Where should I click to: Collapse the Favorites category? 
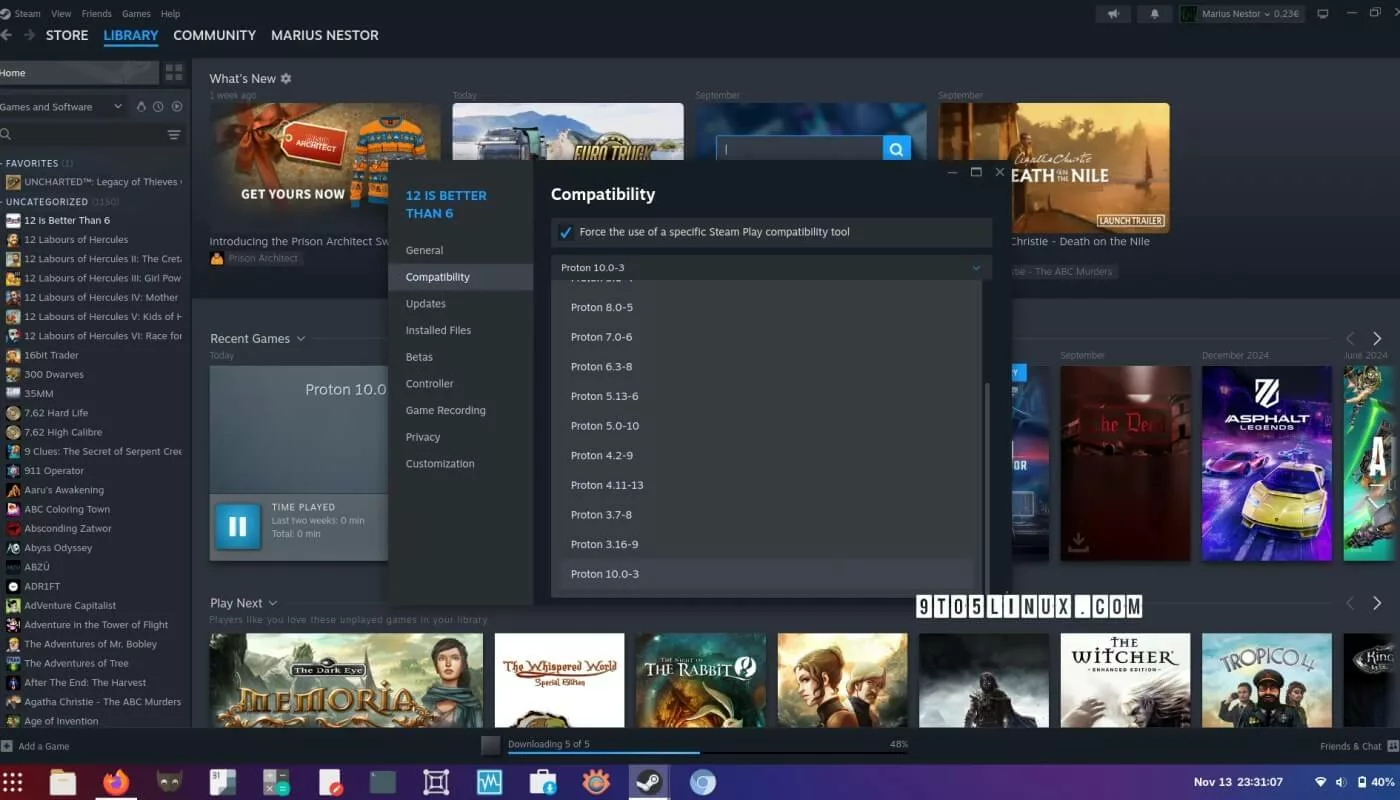pyautogui.click(x=30, y=163)
